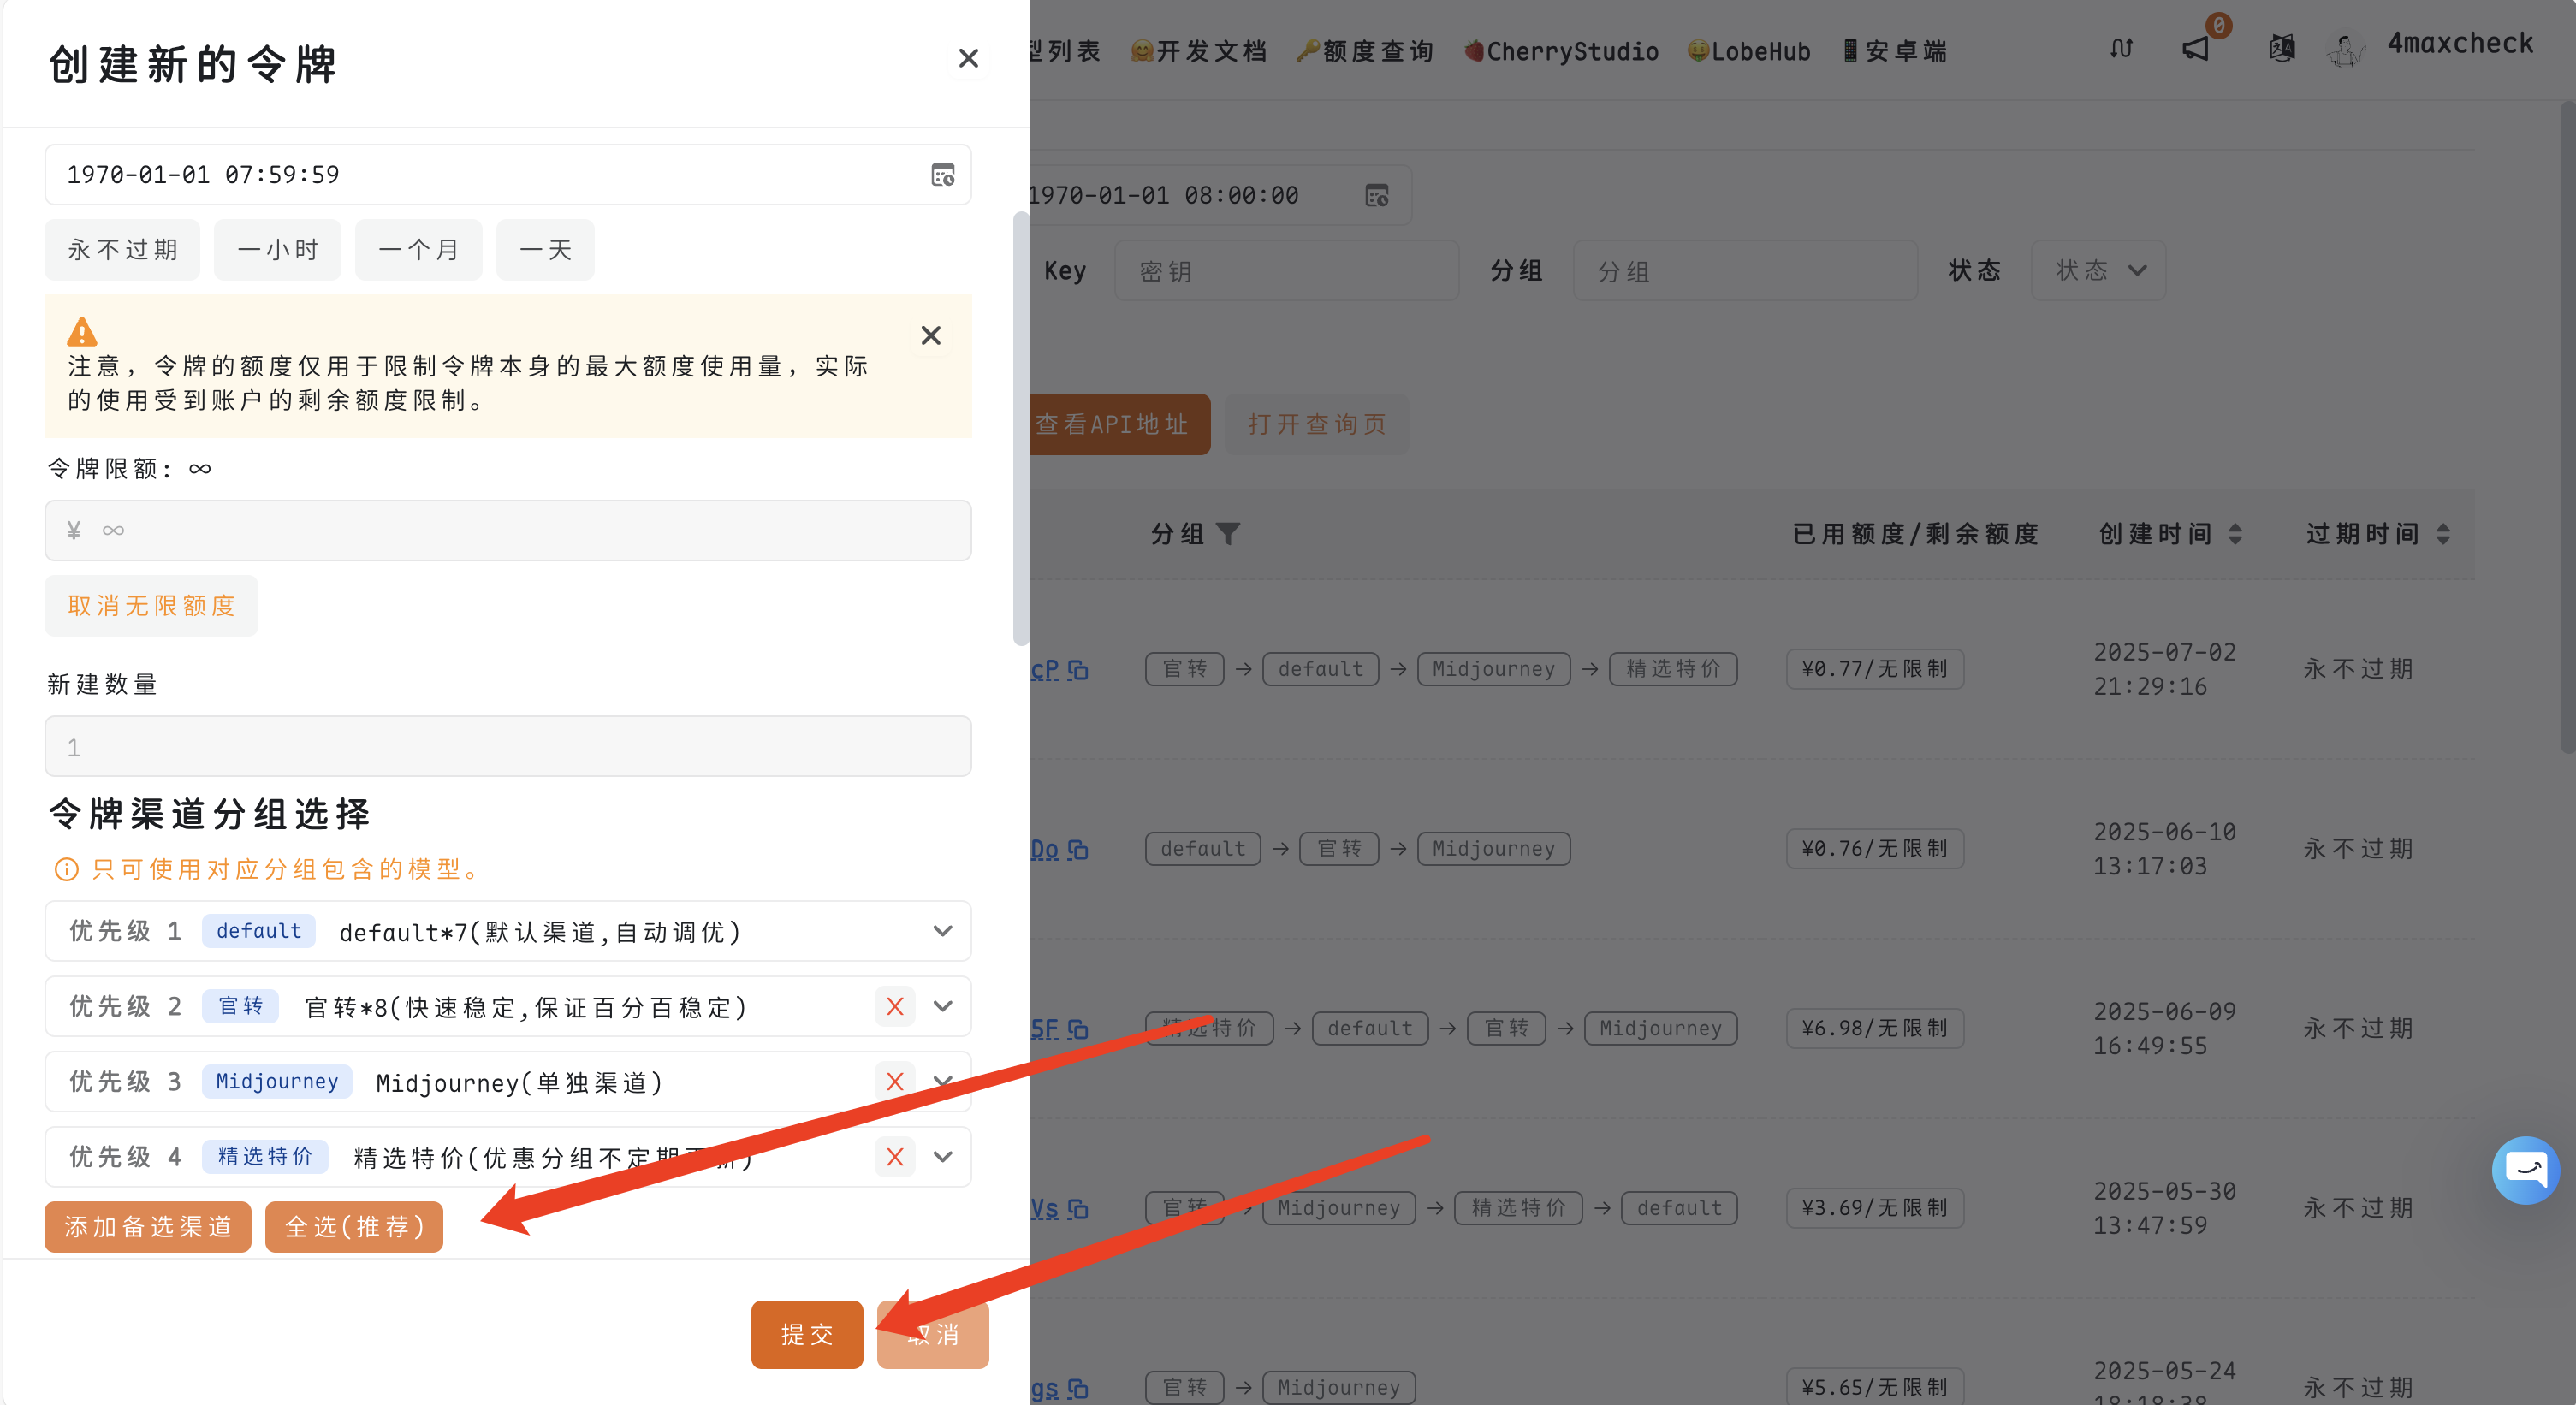This screenshot has width=2576, height=1405.
Task: Toggle 取消无限额度 unlimited quota
Action: pyautogui.click(x=151, y=606)
